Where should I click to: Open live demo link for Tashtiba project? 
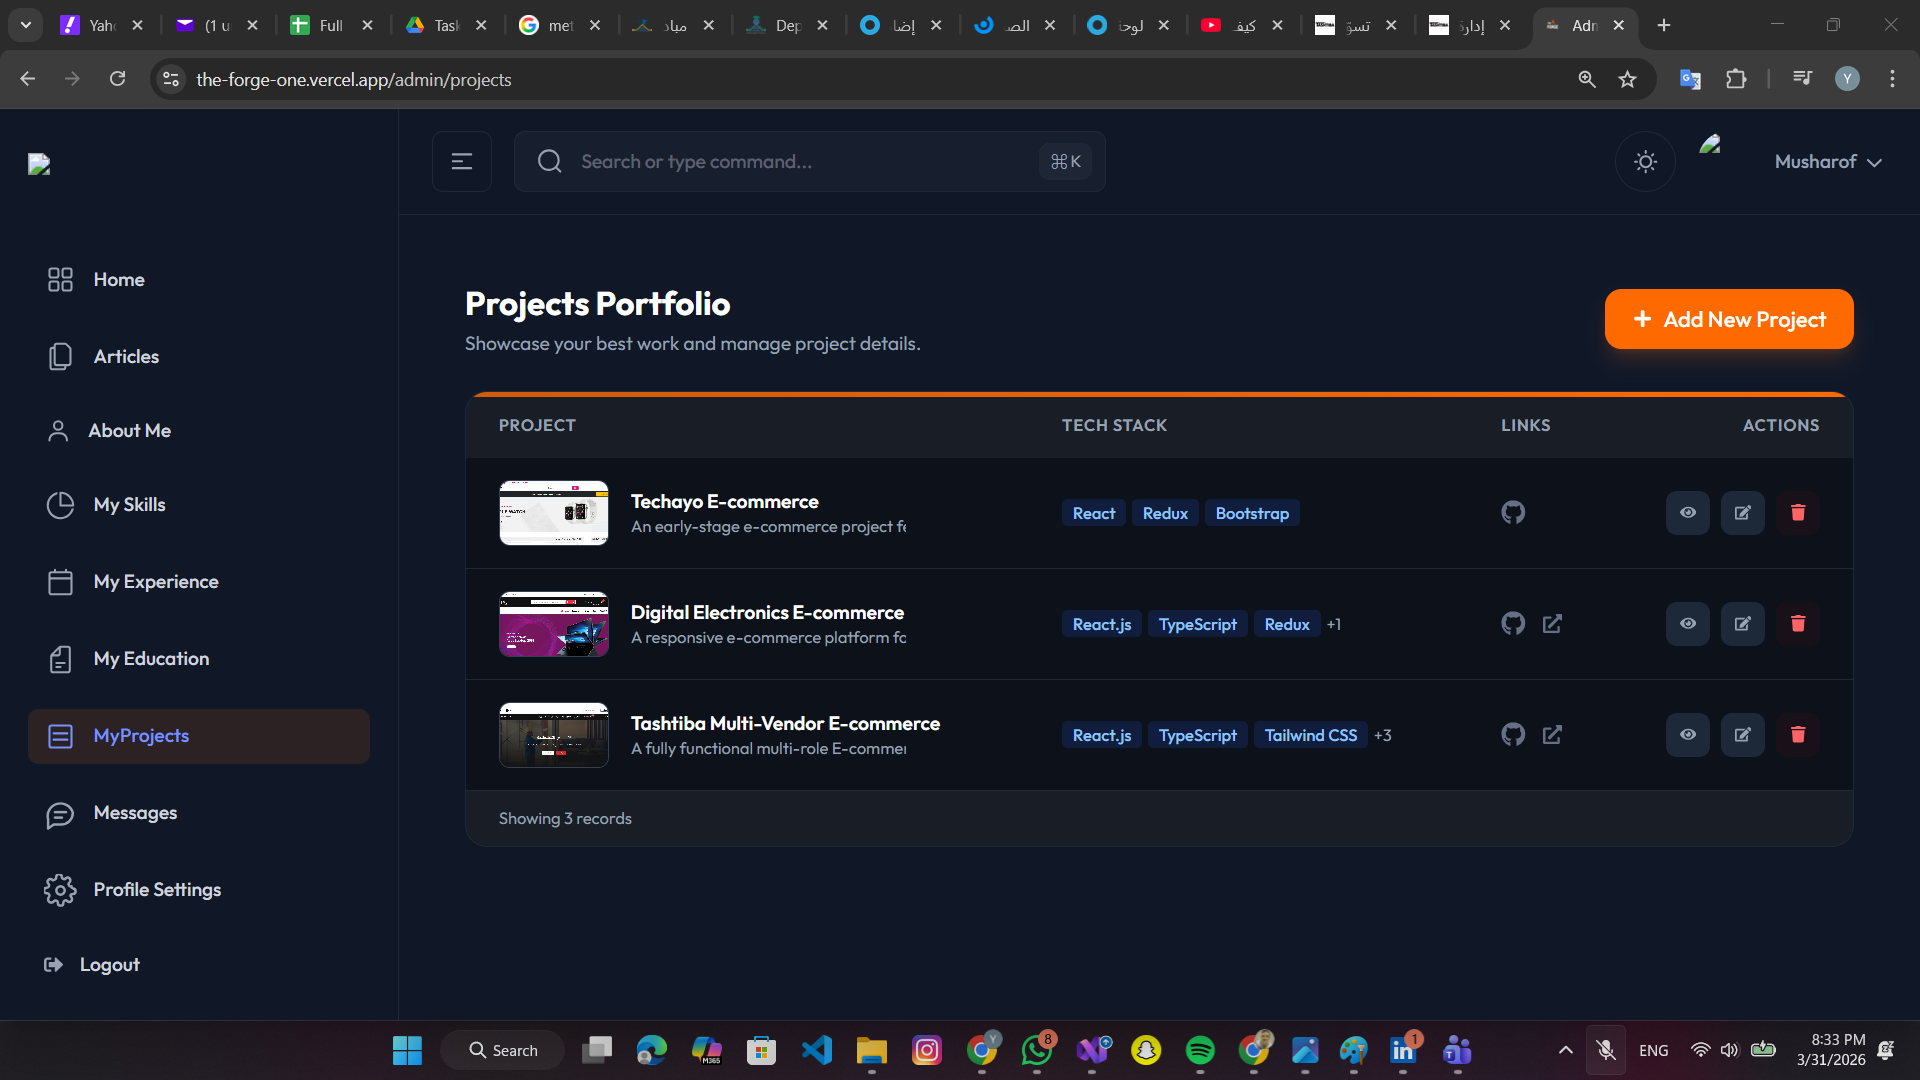click(1552, 735)
